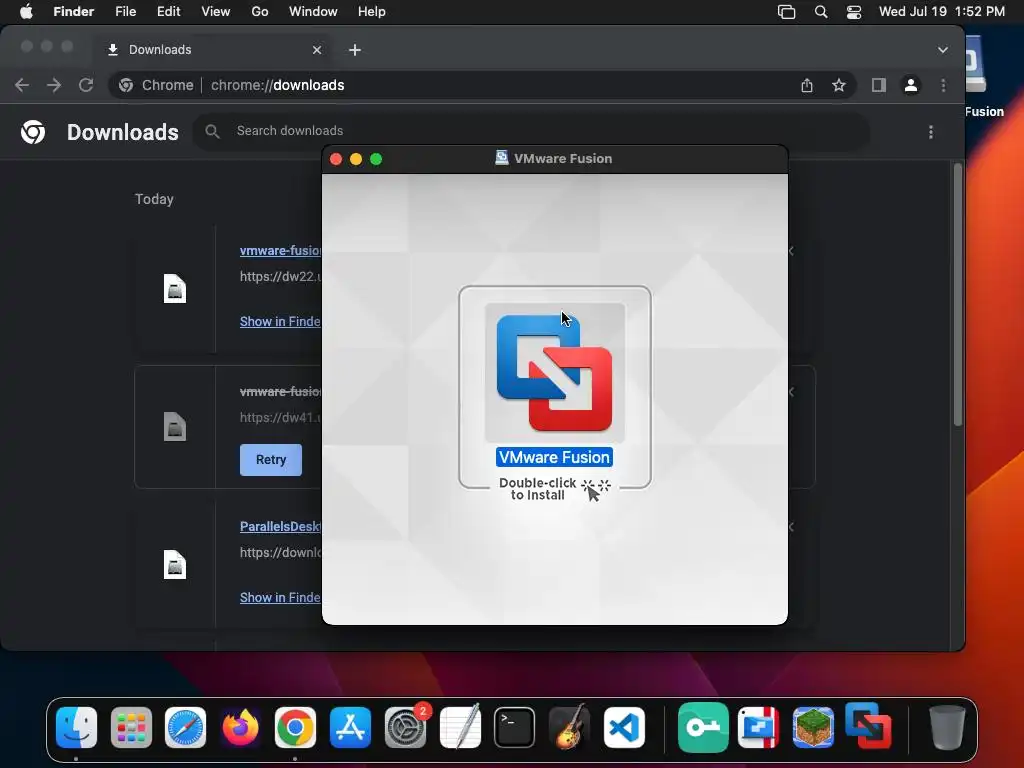Screen dimensions: 1024x768
Task: Open Finder from the Dock
Action: click(x=76, y=728)
